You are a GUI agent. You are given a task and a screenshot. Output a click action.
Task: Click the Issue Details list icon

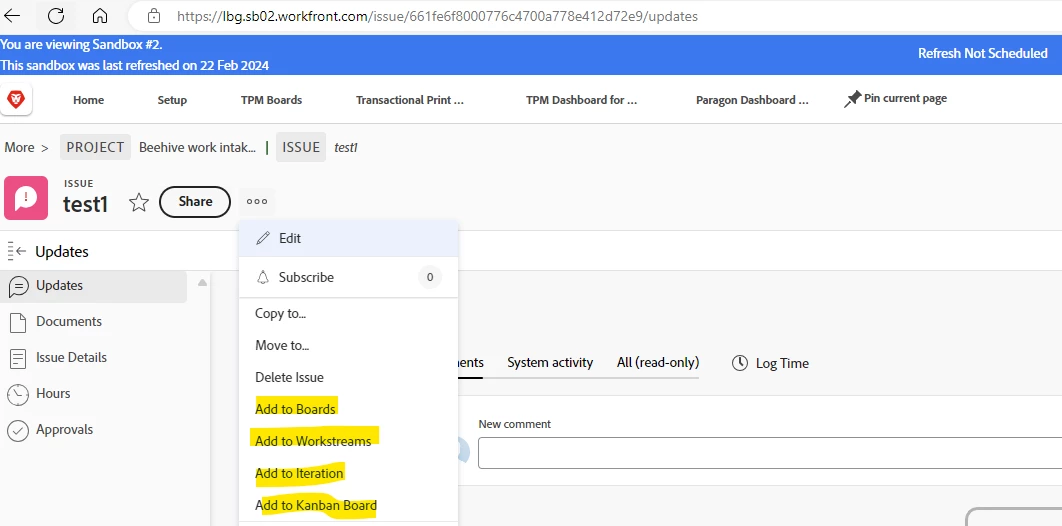(18, 358)
